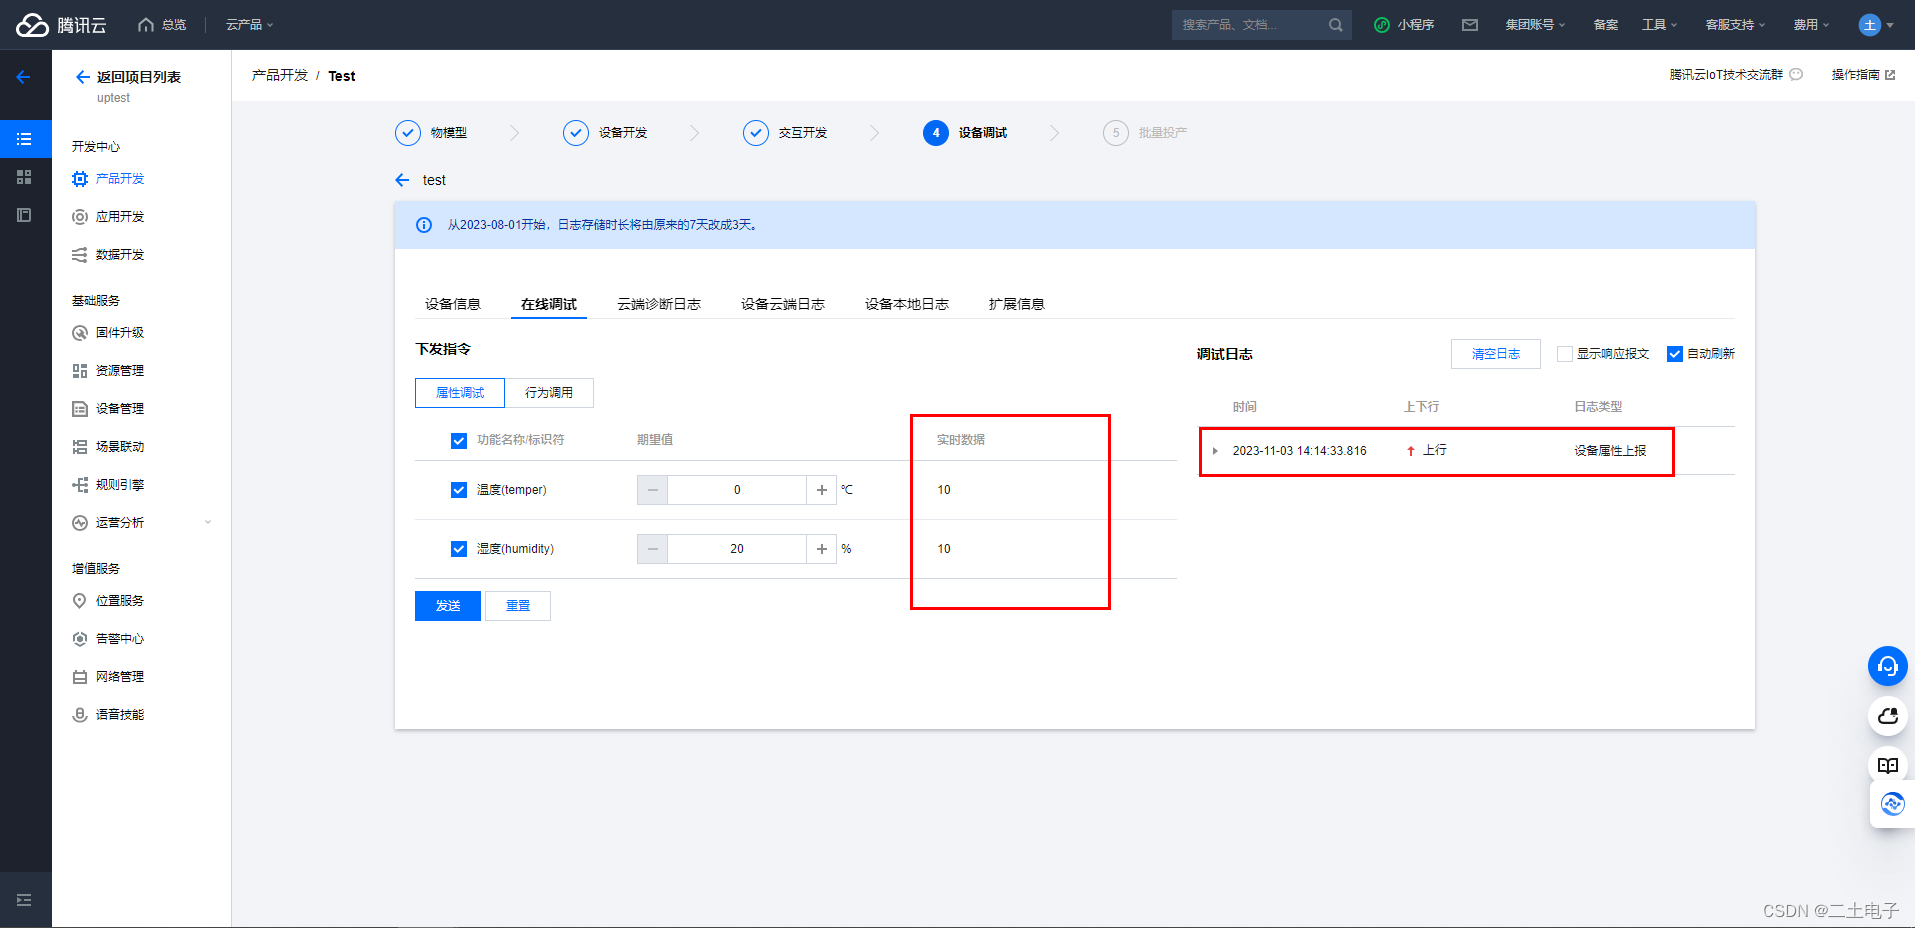Click the back arrow next to test
This screenshot has width=1915, height=928.
tap(402, 180)
